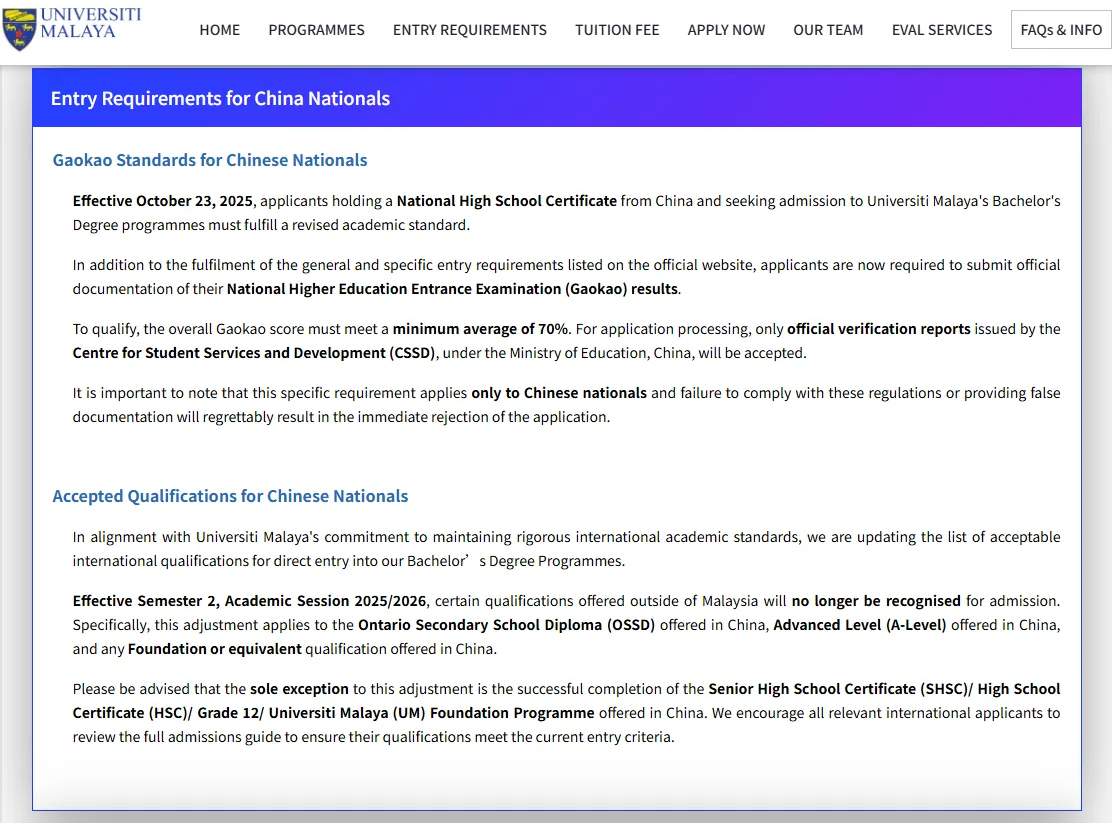The image size is (1112, 823).
Task: Open EVAL SERVICES from the navigation
Action: click(x=941, y=30)
